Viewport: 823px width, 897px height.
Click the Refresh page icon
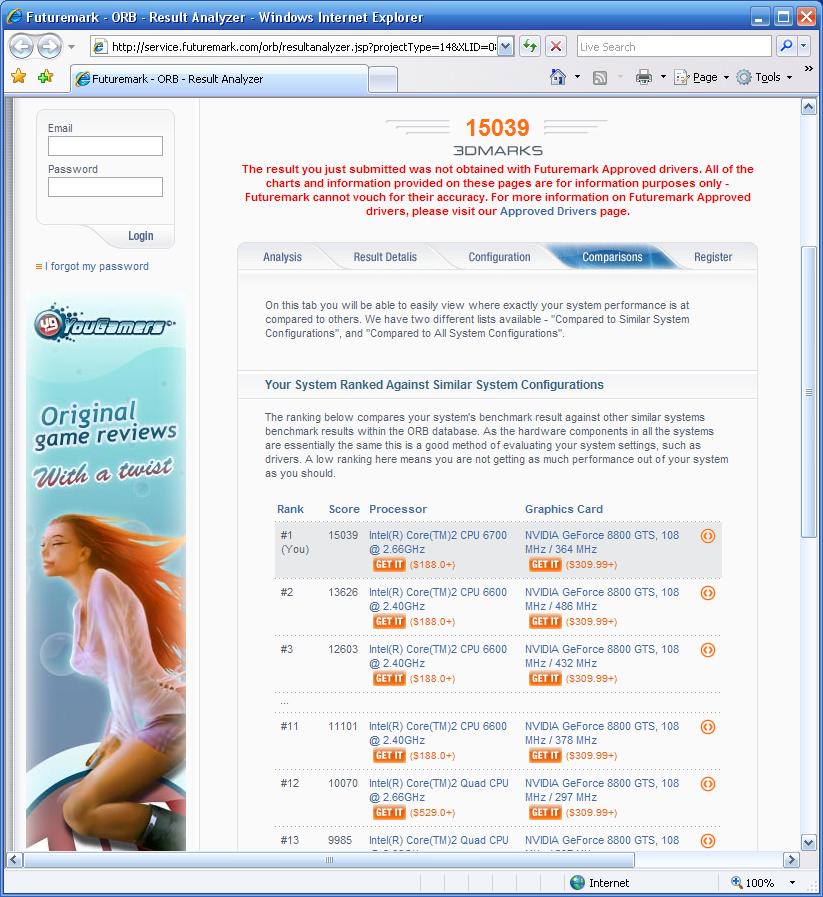pos(530,47)
